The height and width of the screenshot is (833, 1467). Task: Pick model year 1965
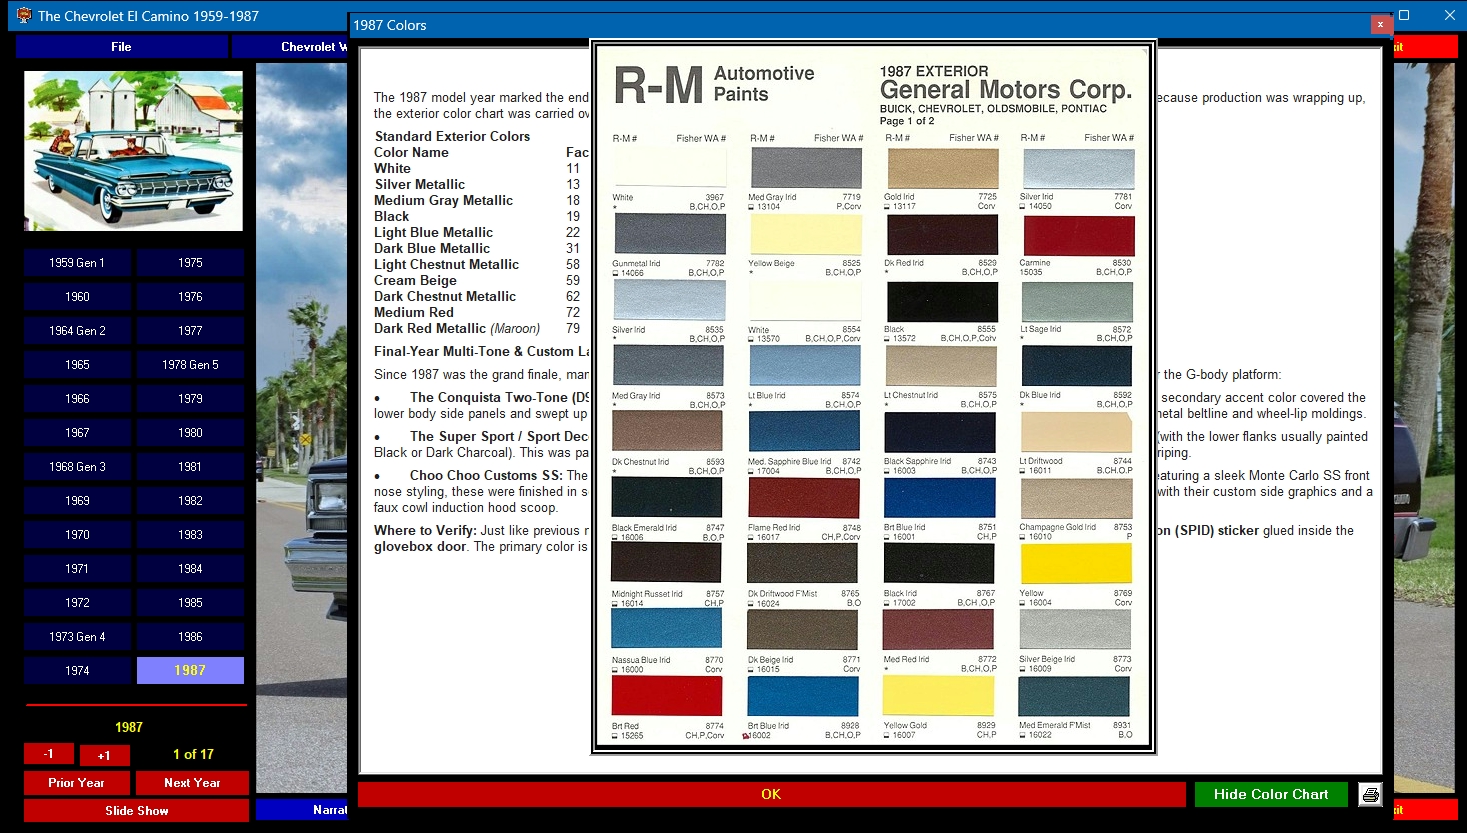77,365
